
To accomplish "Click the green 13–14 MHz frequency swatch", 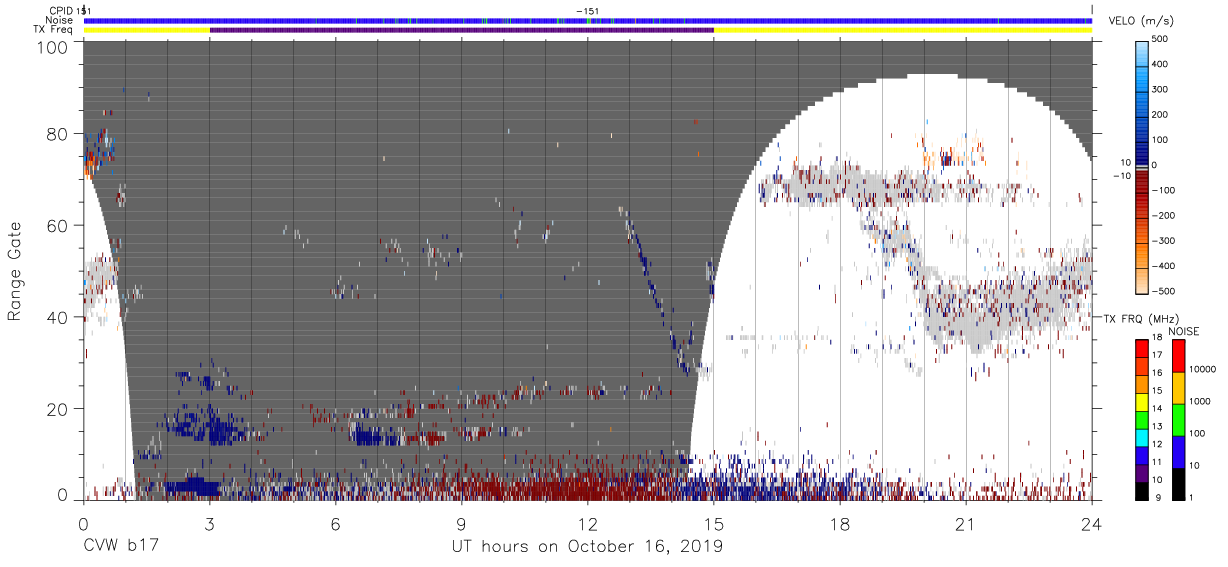I will tap(1141, 418).
